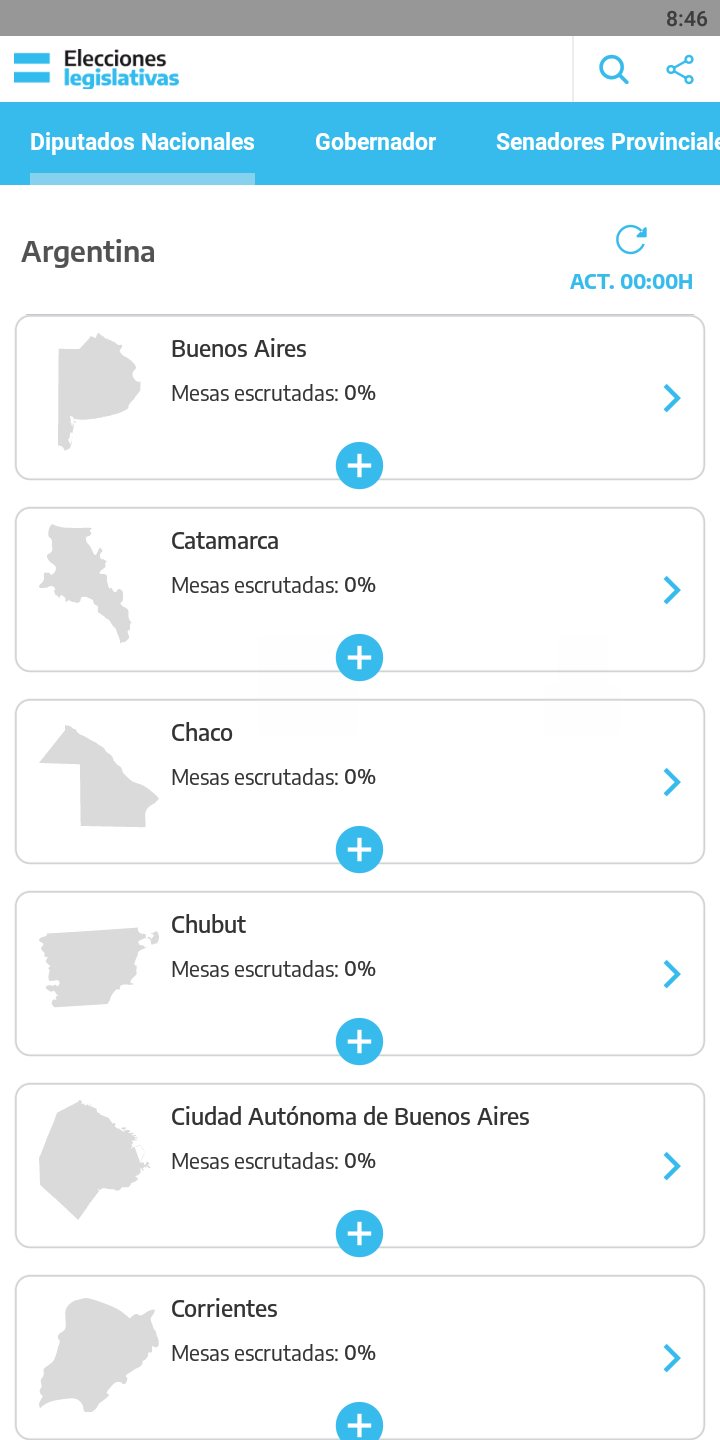Expand the Chaco card plus button

tap(359, 849)
